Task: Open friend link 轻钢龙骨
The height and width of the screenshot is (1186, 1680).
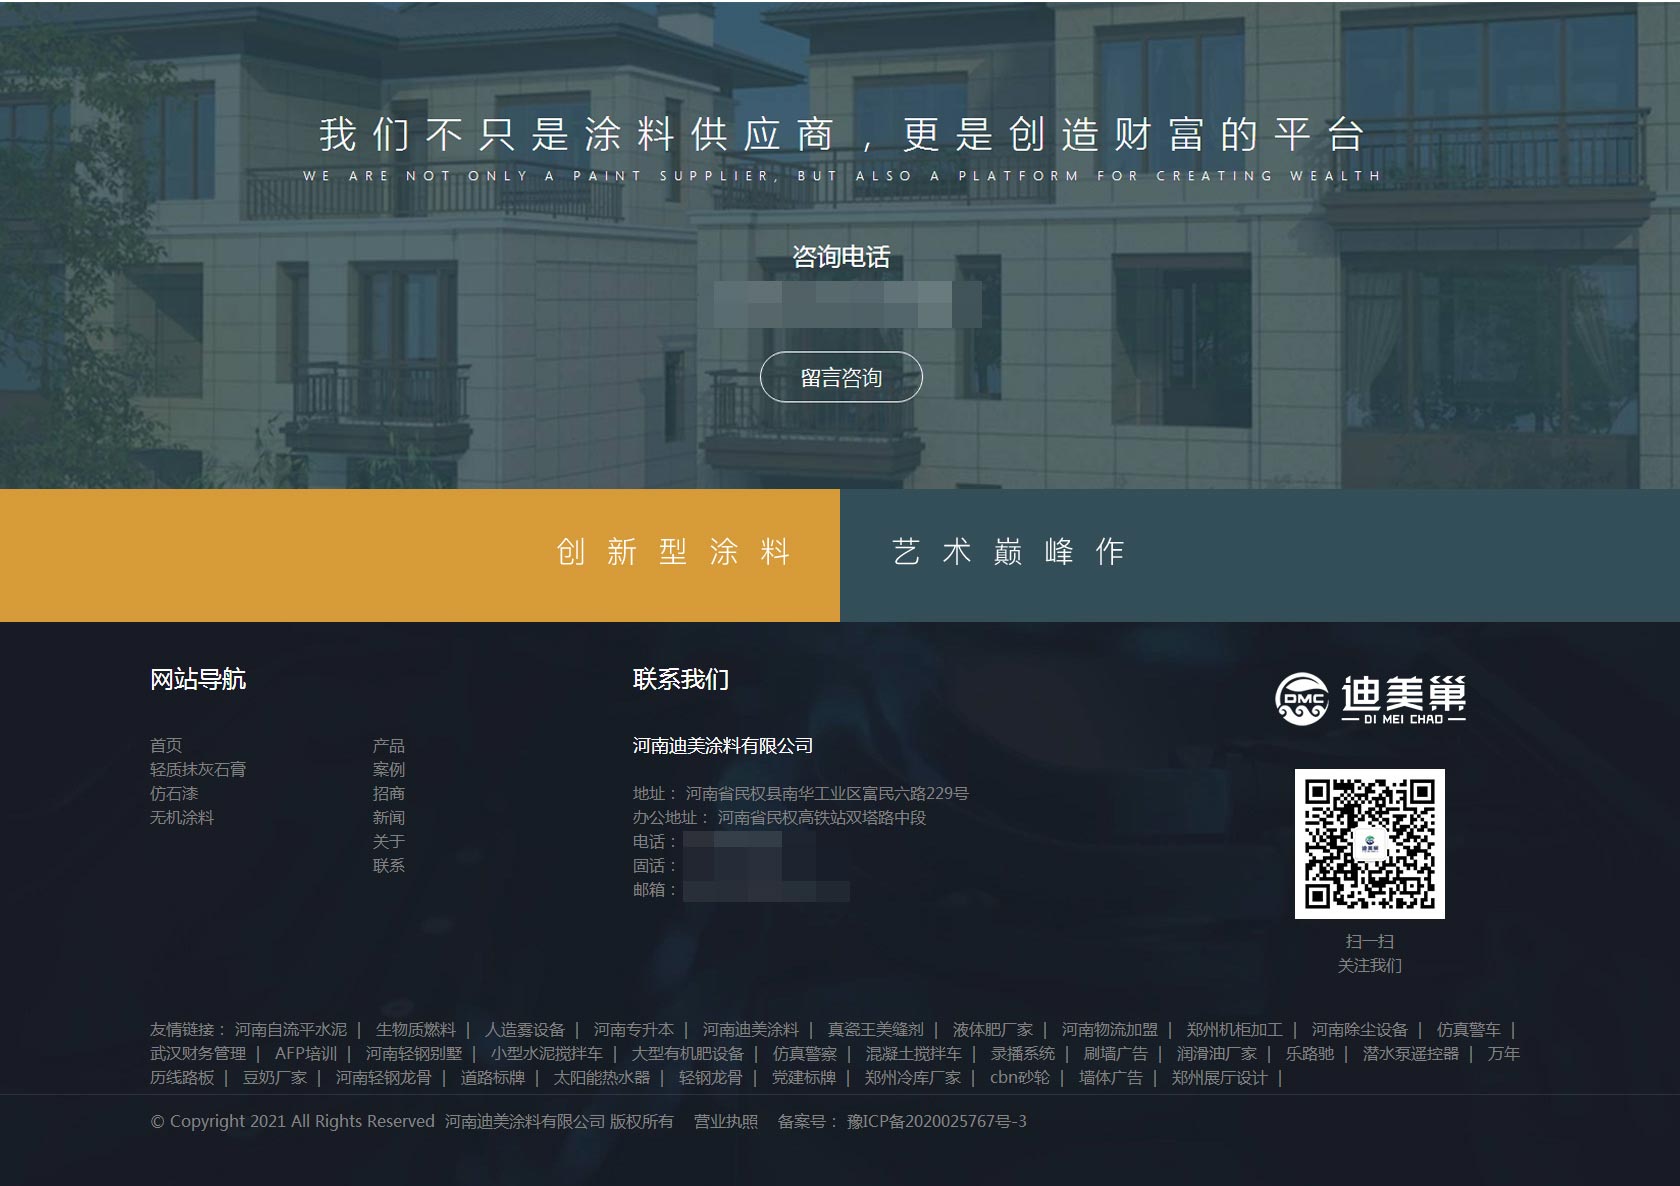Action: tap(711, 1077)
